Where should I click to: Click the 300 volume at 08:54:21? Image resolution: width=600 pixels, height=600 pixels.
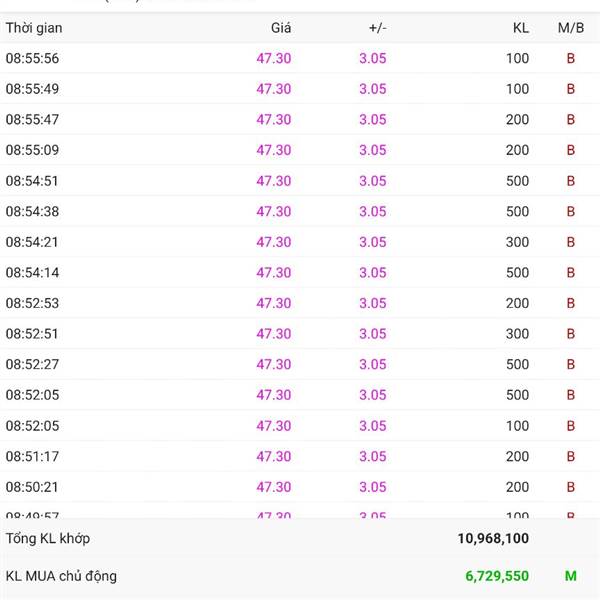coord(517,242)
